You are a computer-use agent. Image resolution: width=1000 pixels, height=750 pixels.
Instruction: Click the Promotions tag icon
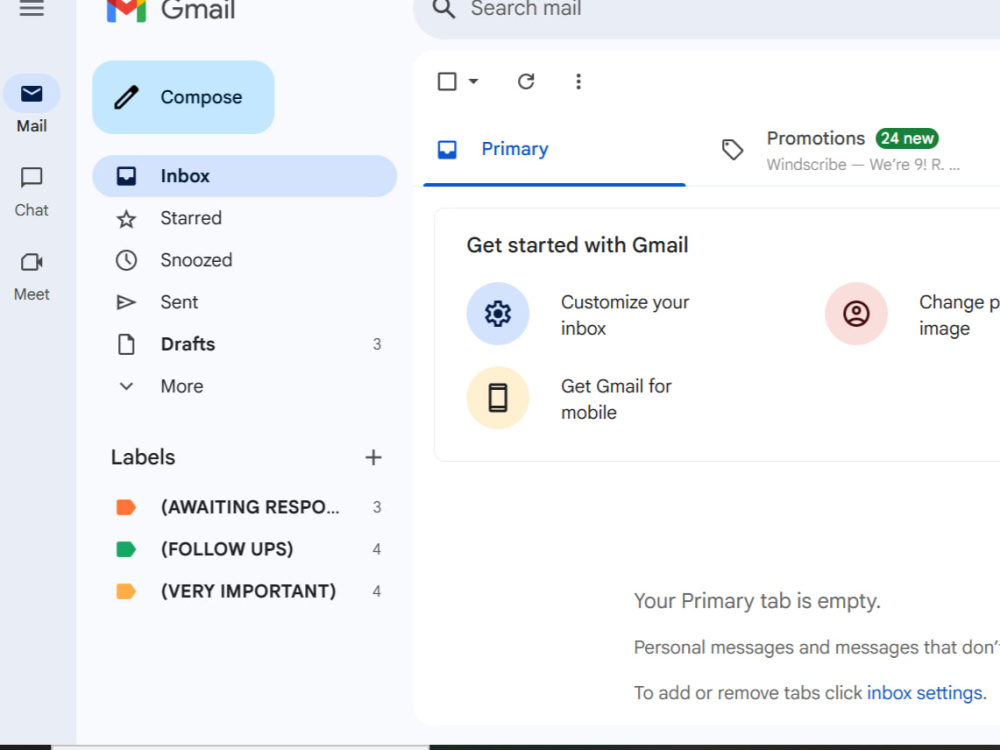coord(733,150)
